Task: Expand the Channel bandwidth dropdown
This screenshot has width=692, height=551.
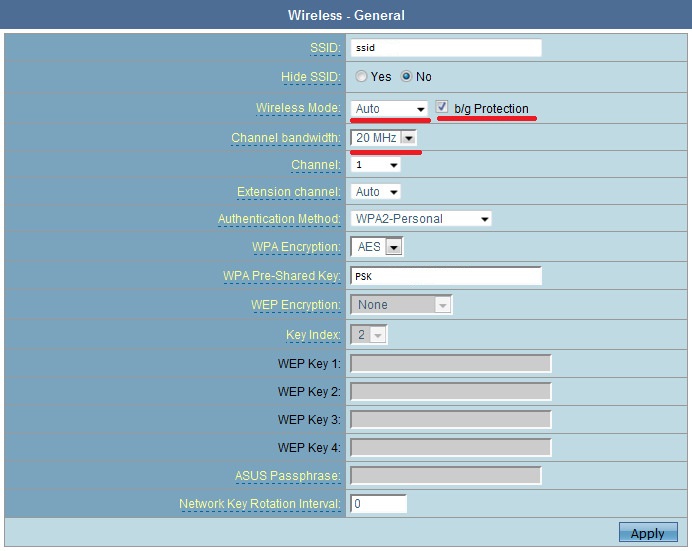Action: tap(384, 138)
